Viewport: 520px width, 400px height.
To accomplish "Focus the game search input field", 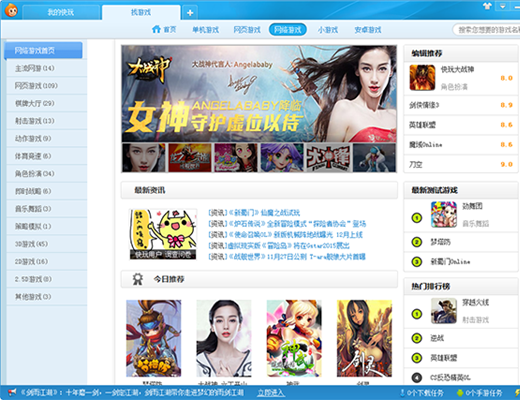I will [x=488, y=30].
